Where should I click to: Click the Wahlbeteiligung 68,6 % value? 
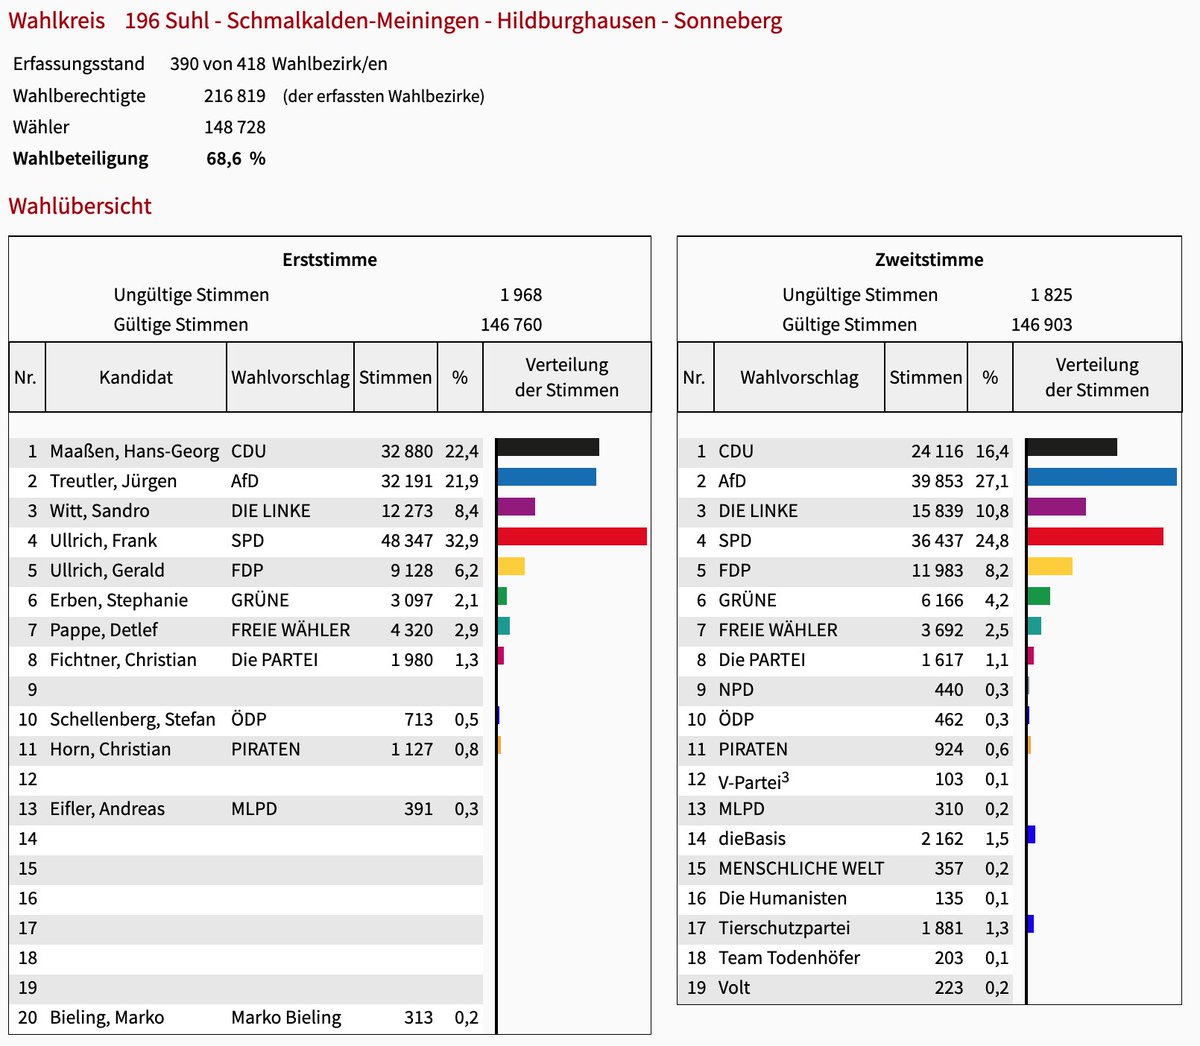tap(236, 158)
